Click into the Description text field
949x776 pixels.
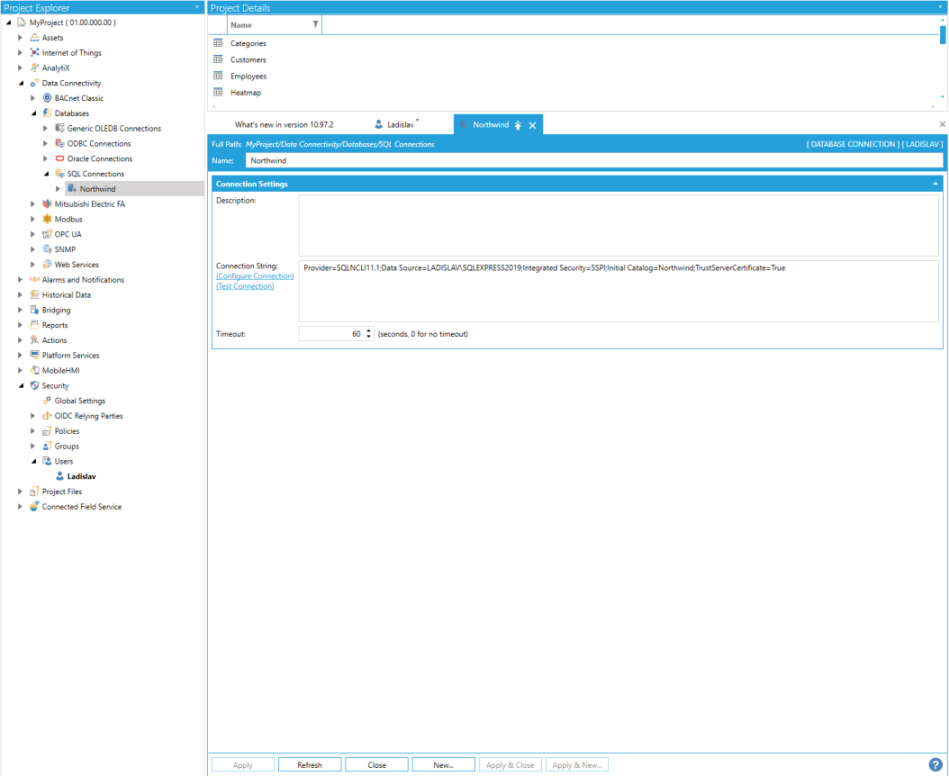point(618,225)
